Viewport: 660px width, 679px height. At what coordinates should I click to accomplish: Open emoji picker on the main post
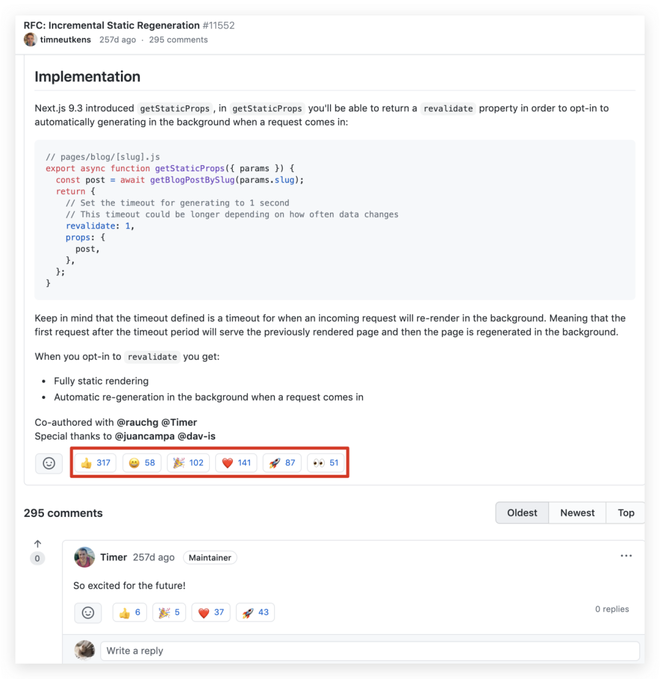tap(49, 463)
